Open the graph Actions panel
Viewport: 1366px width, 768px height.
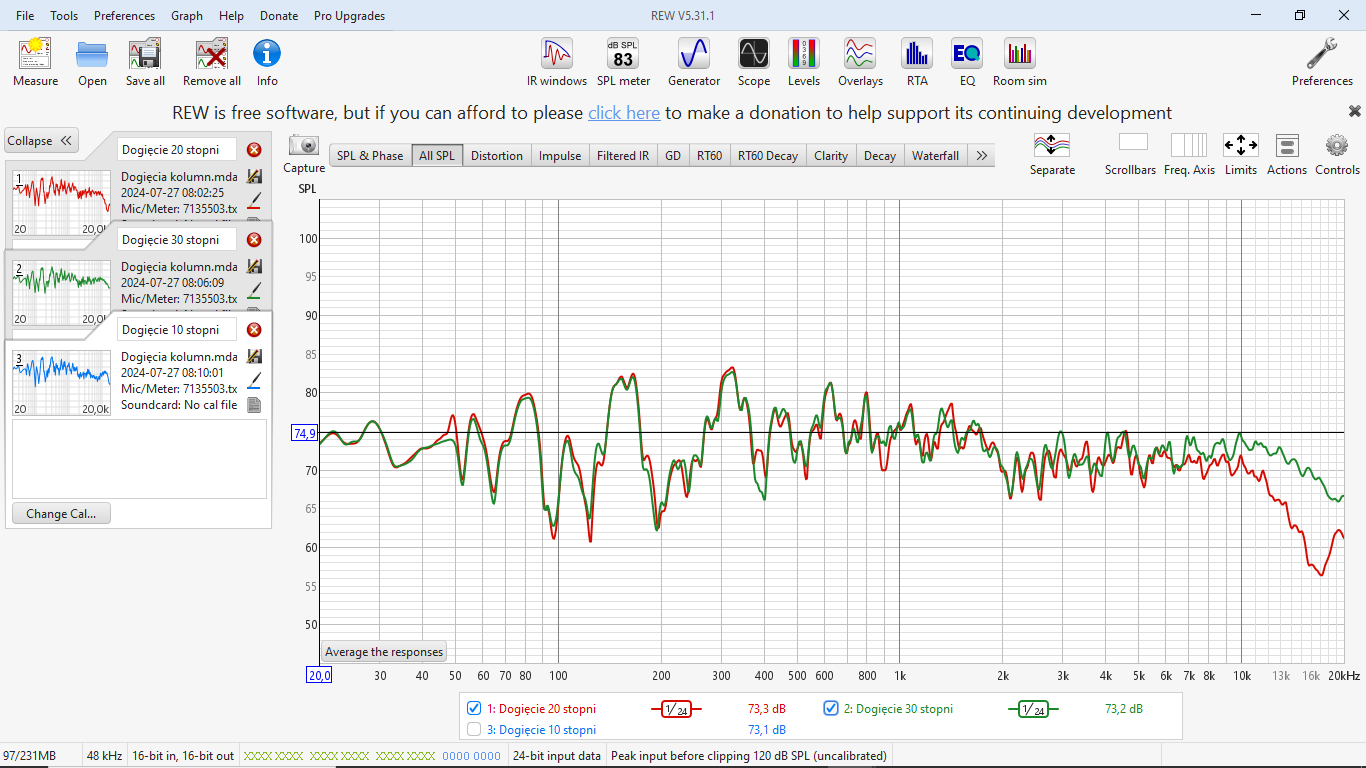click(1287, 146)
